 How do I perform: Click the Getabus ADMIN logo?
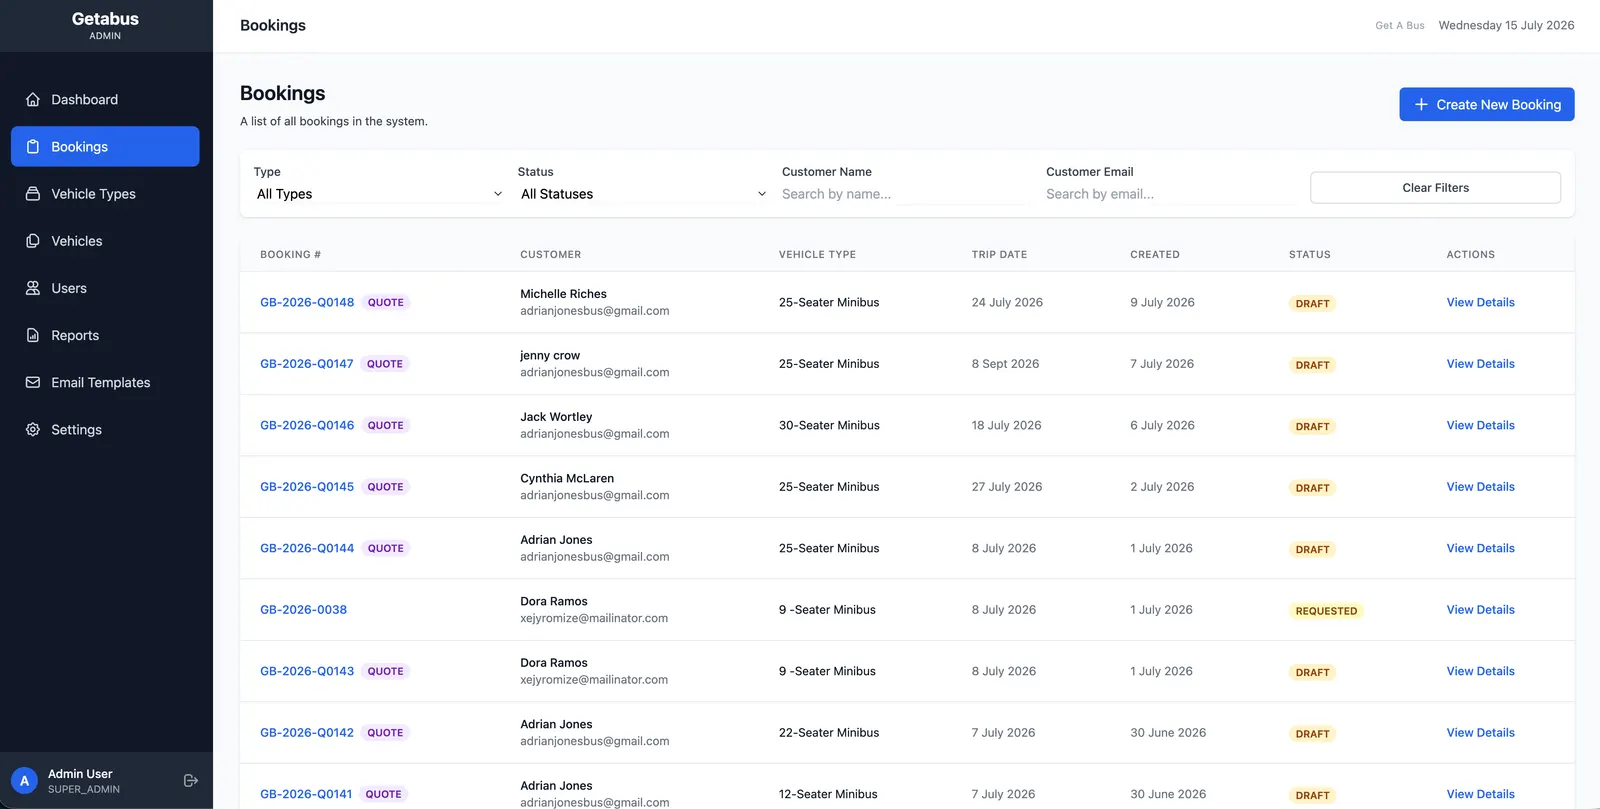tap(105, 26)
